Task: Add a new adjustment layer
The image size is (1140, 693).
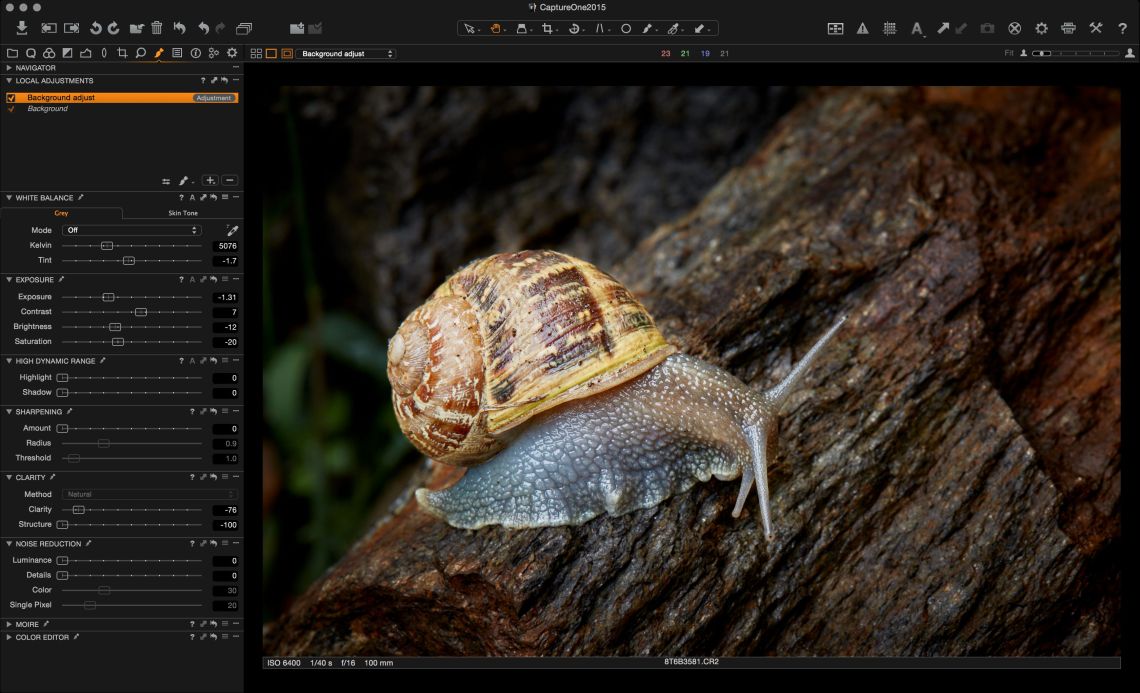Action: tap(209, 181)
